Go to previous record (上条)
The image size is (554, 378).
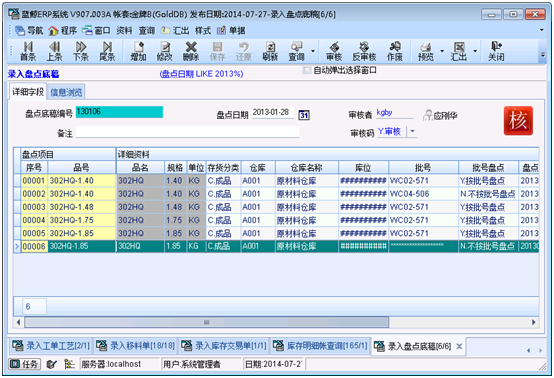tap(54, 51)
